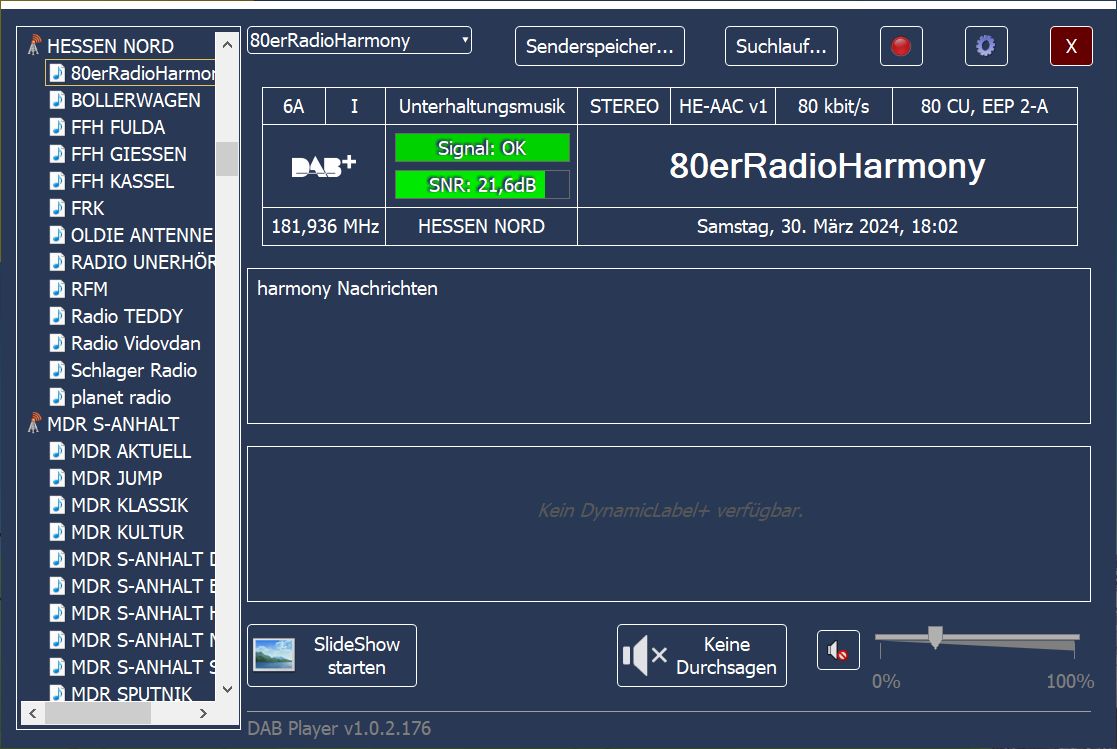Click the music note icon beside MDR JUMP

[x=58, y=478]
